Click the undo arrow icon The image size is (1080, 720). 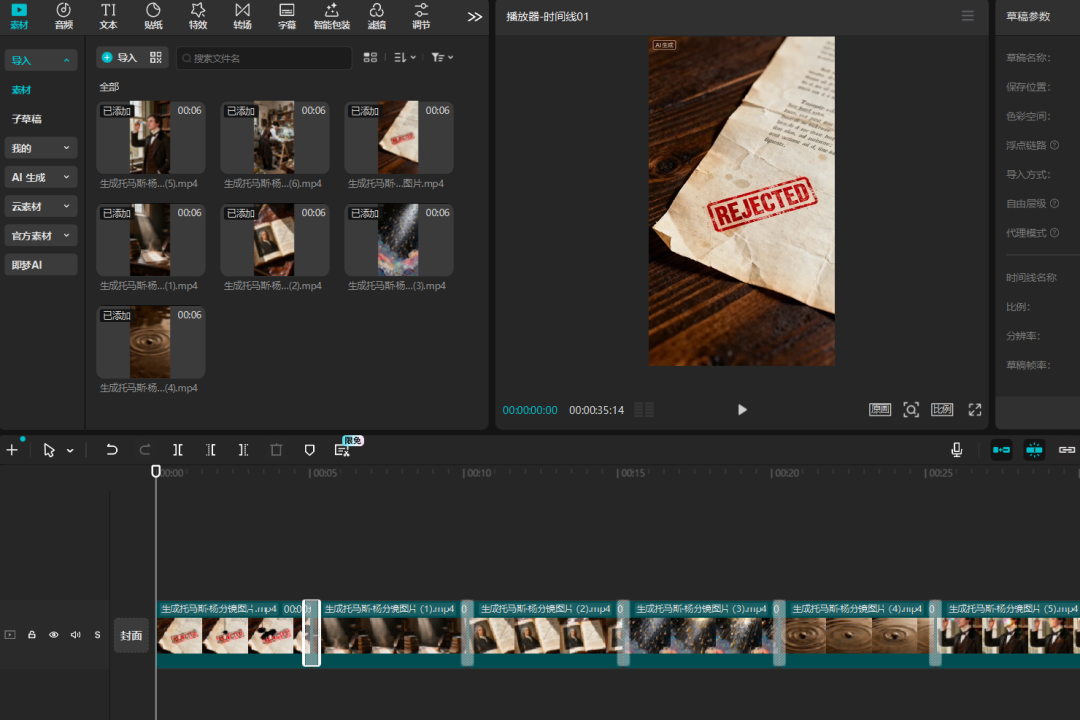(x=112, y=450)
